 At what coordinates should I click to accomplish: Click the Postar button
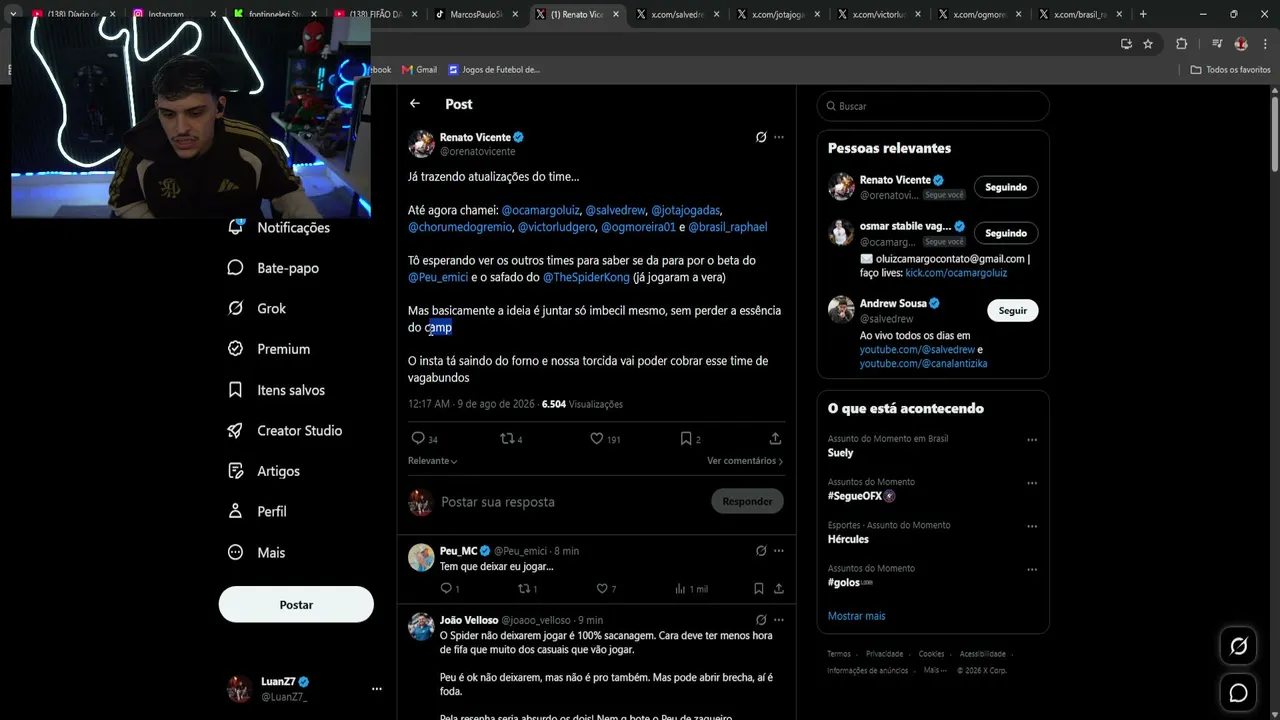[296, 604]
